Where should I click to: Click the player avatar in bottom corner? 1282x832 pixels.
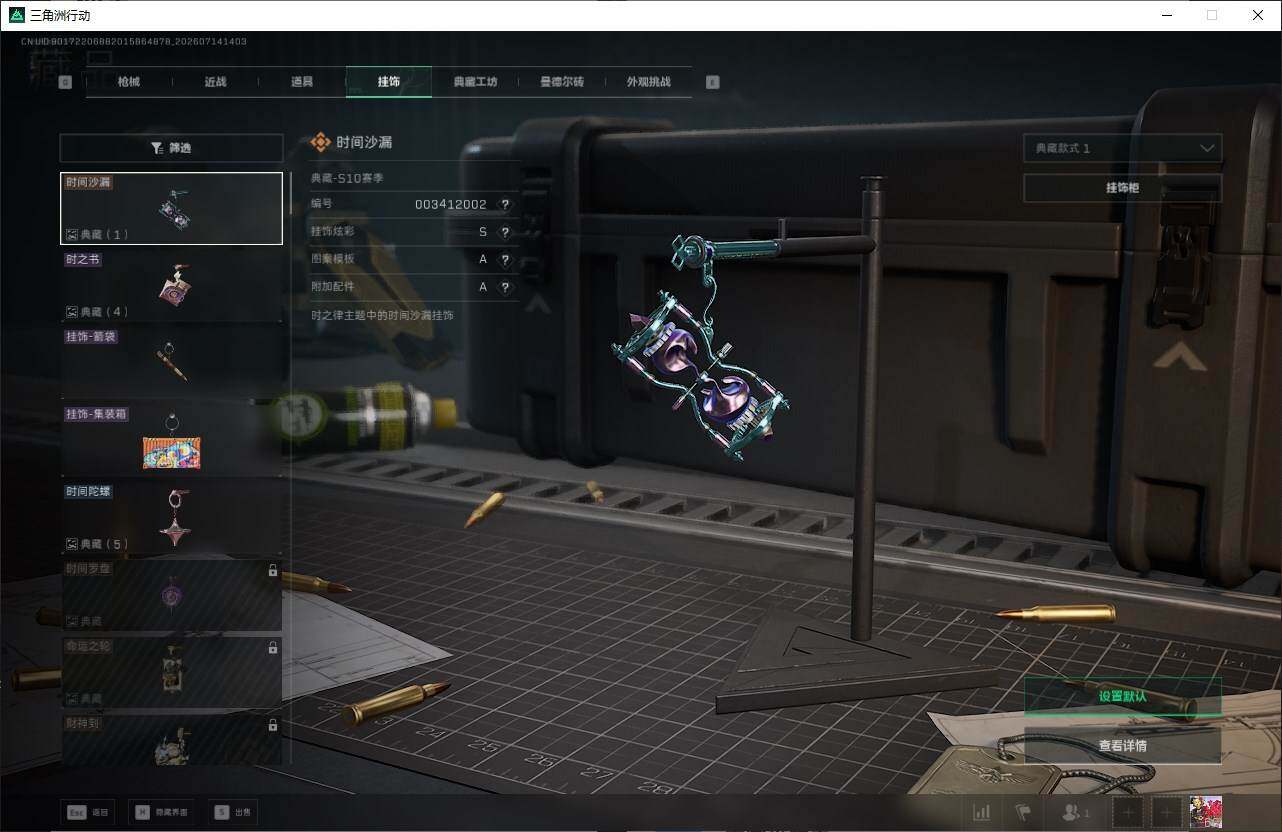coord(1206,812)
